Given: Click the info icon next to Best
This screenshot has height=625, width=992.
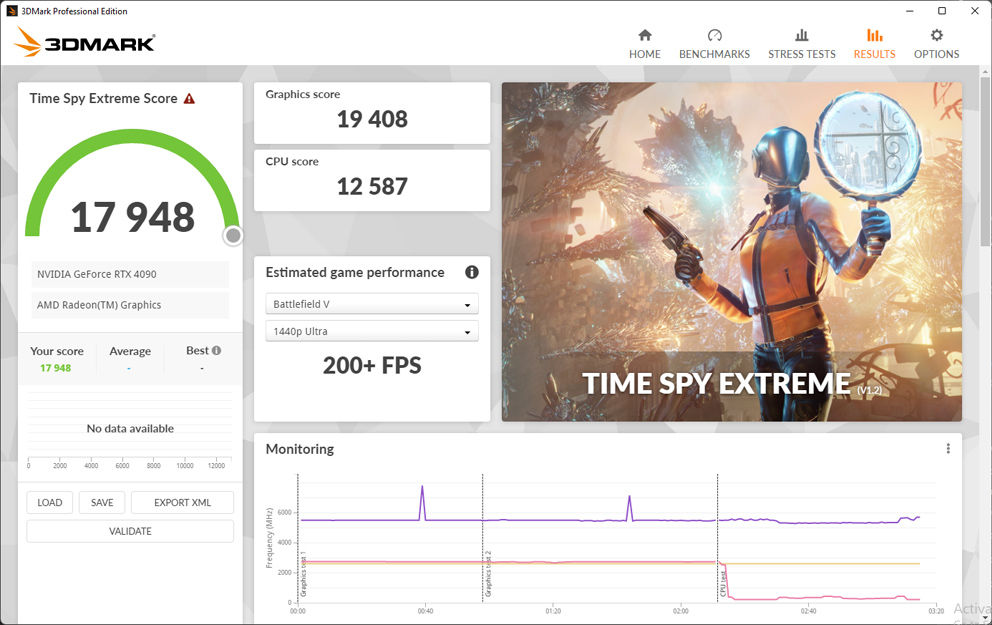Looking at the screenshot, I should pos(216,350).
